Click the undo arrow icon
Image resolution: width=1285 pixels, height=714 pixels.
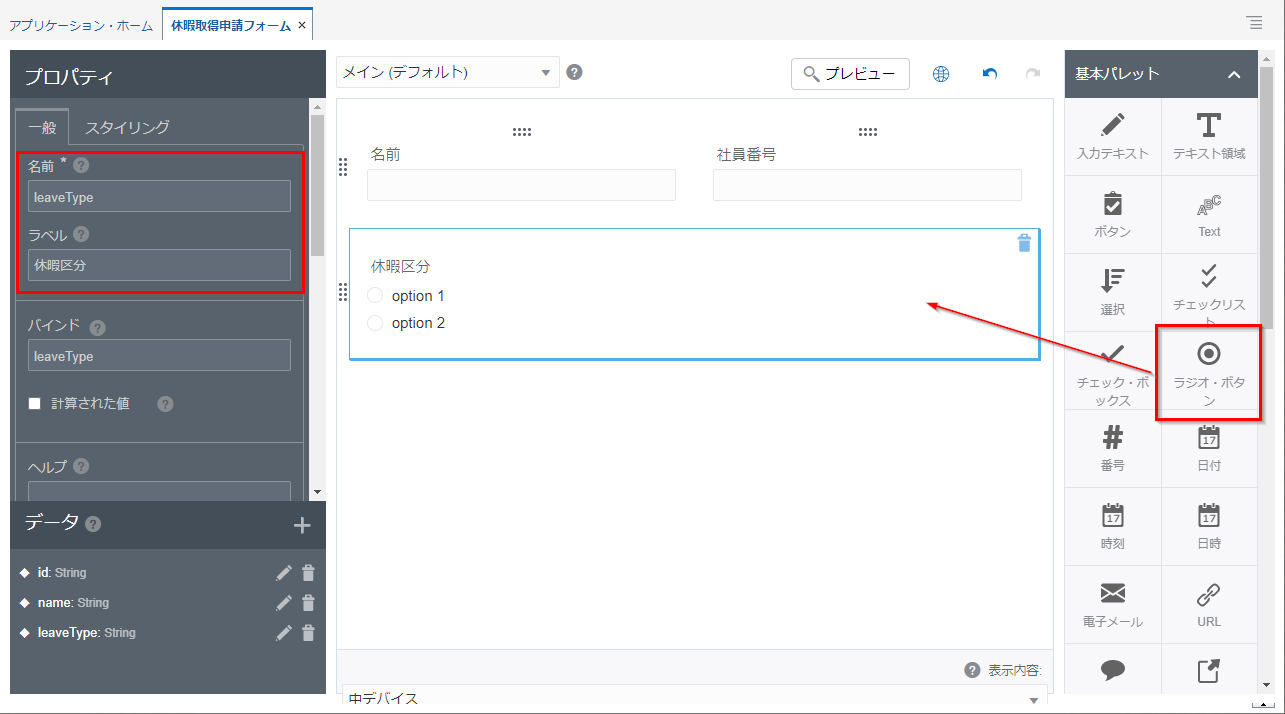pyautogui.click(x=990, y=74)
